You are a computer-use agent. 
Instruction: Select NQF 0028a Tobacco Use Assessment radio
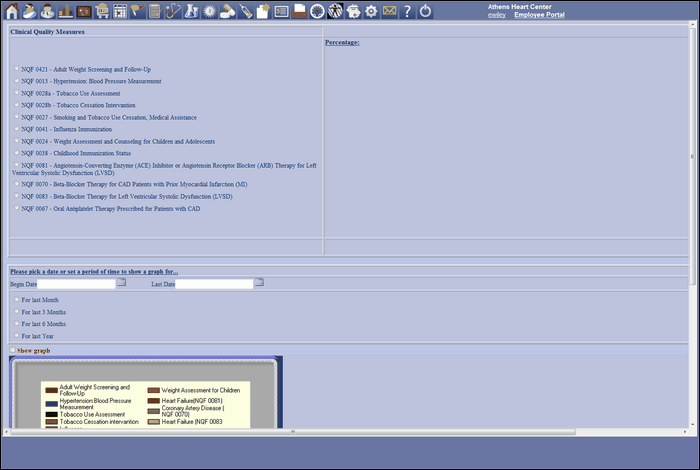pyautogui.click(x=17, y=92)
